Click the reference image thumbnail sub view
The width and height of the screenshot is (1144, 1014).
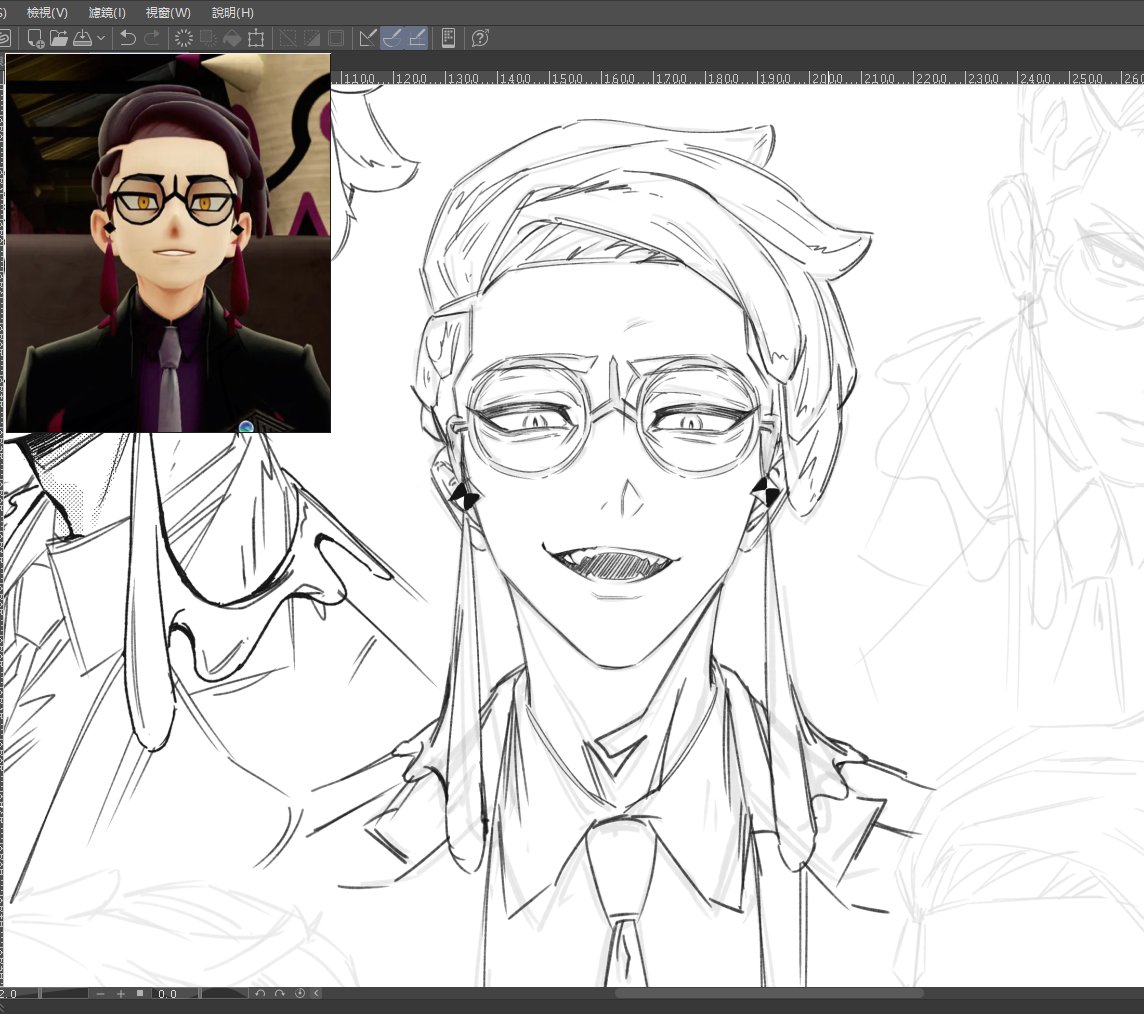click(168, 243)
